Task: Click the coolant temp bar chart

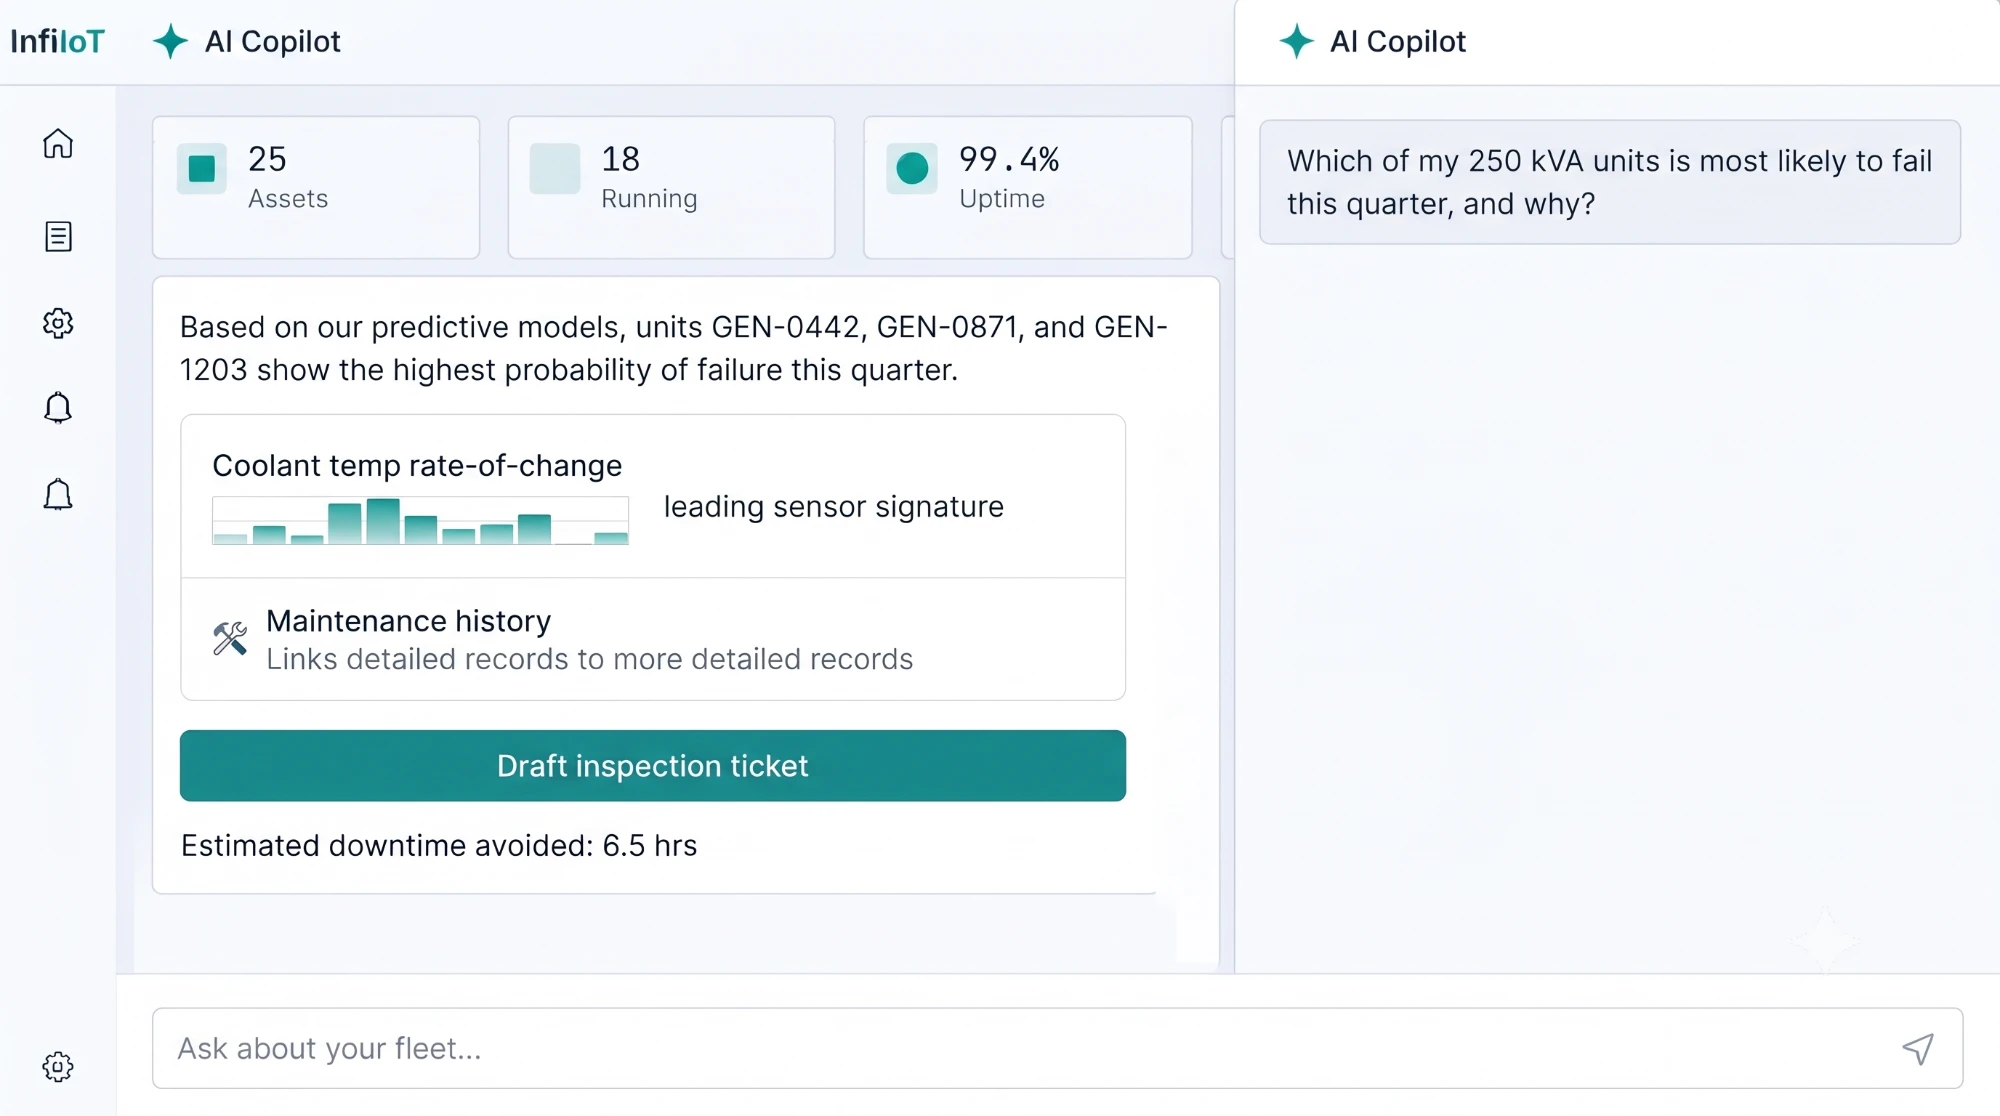Action: click(420, 520)
